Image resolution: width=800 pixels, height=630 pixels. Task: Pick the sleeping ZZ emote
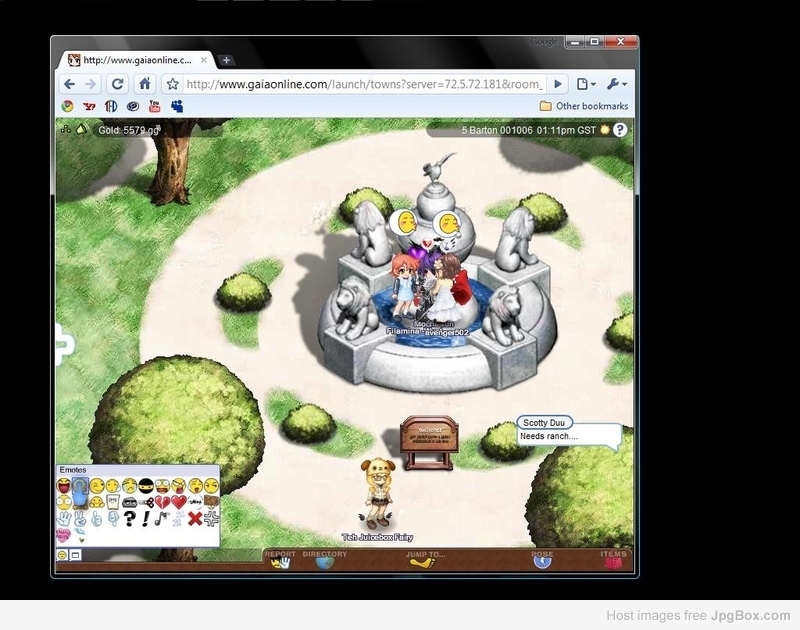[178, 519]
